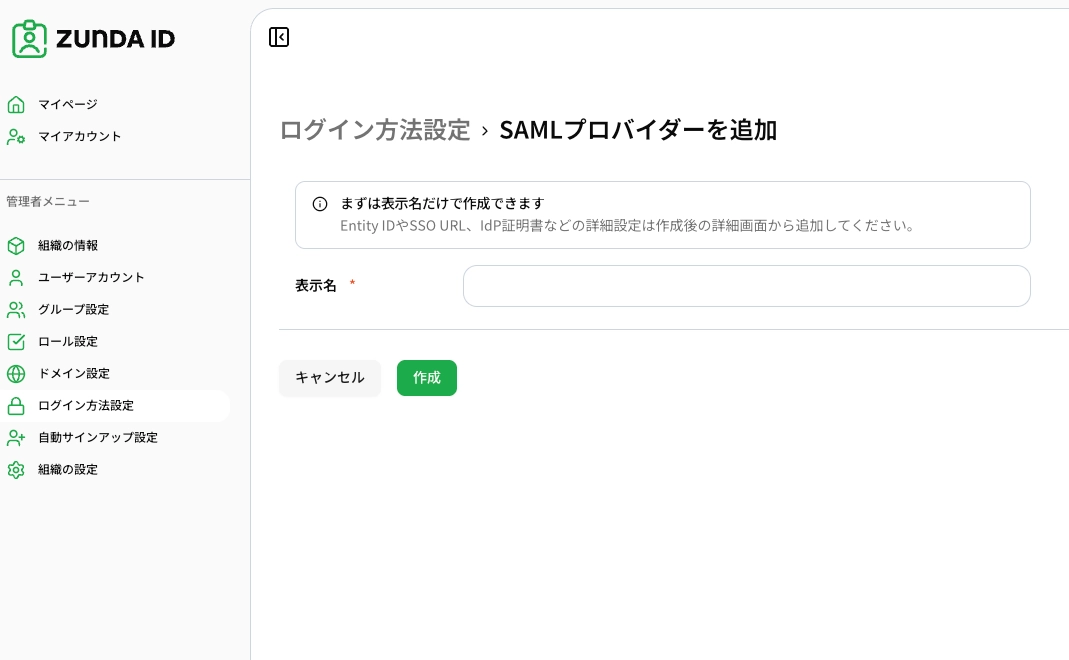Click the users icon for グループ設定

point(16,310)
